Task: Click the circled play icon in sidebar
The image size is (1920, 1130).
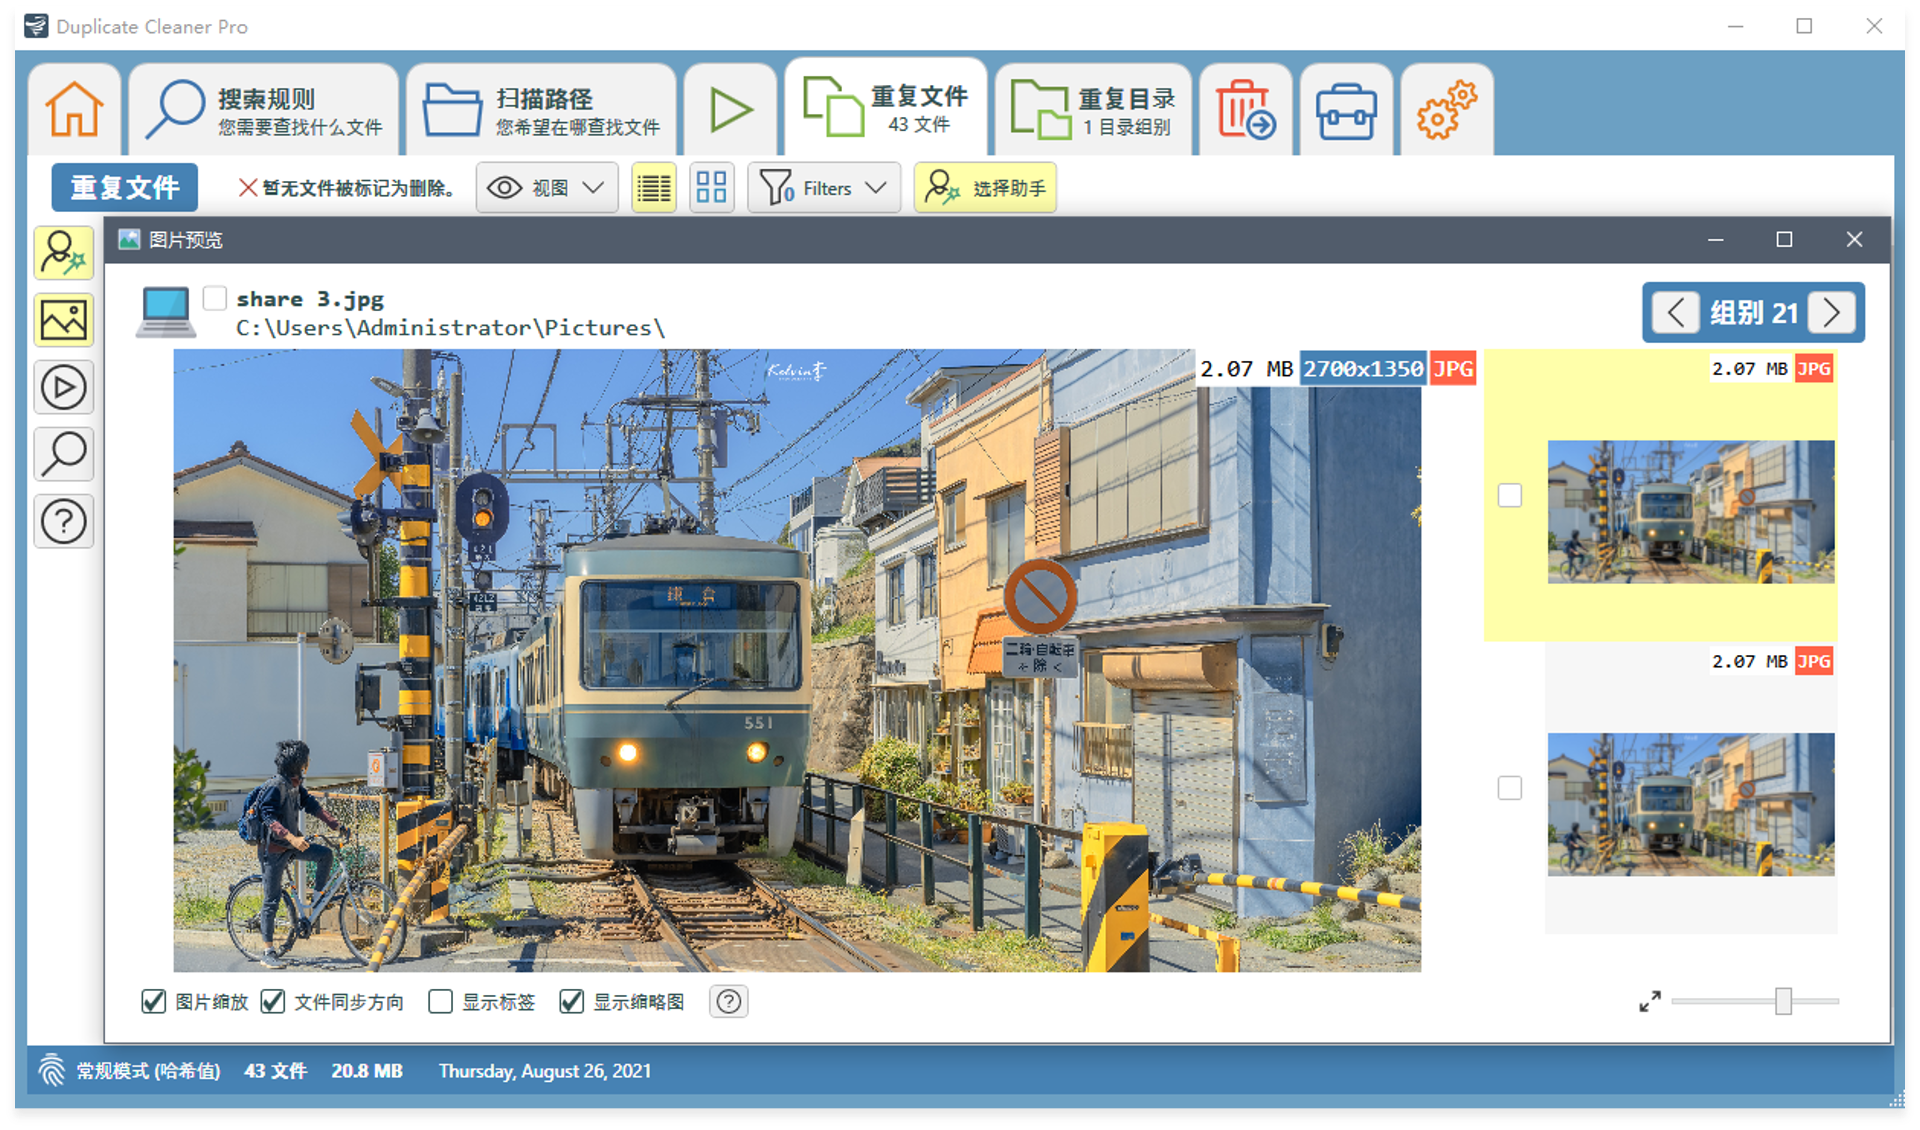Action: [64, 387]
